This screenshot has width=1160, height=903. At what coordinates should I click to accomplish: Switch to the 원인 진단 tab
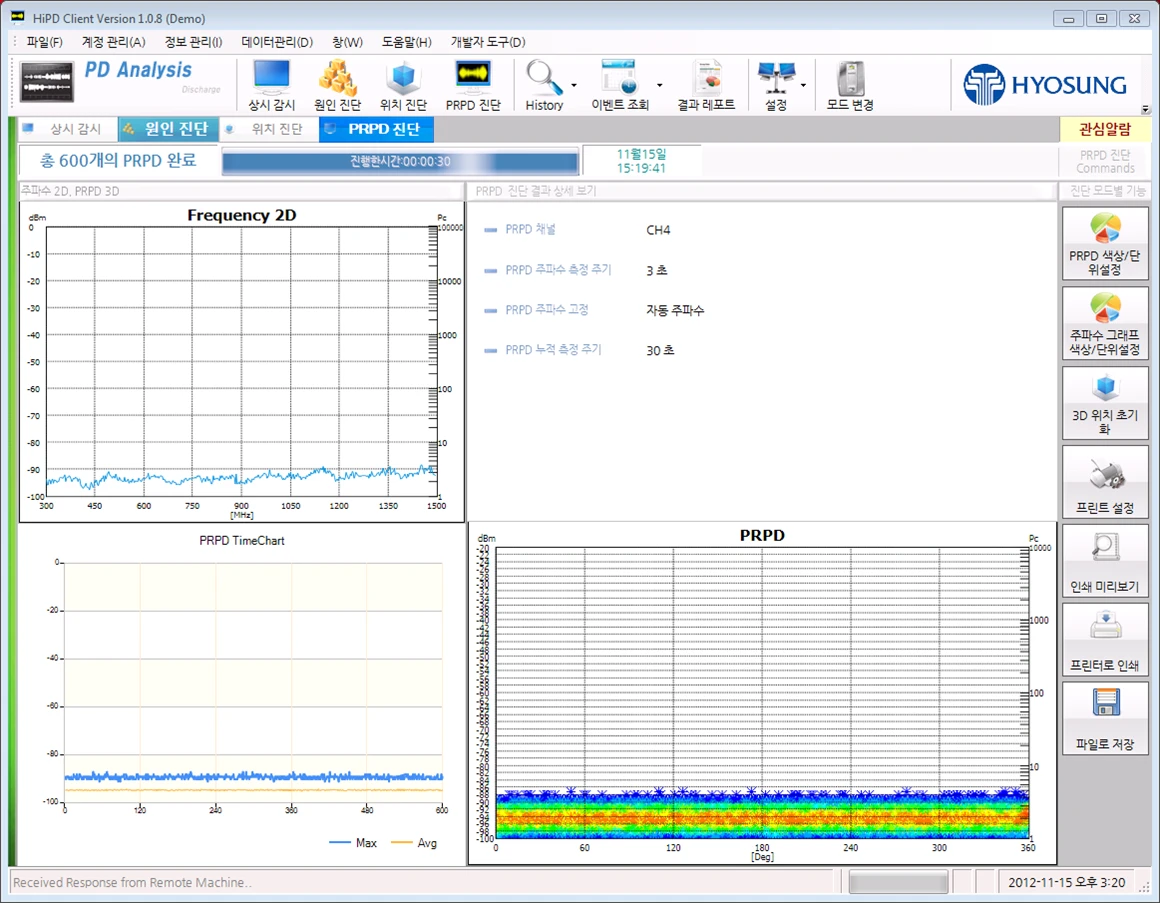pyautogui.click(x=169, y=129)
